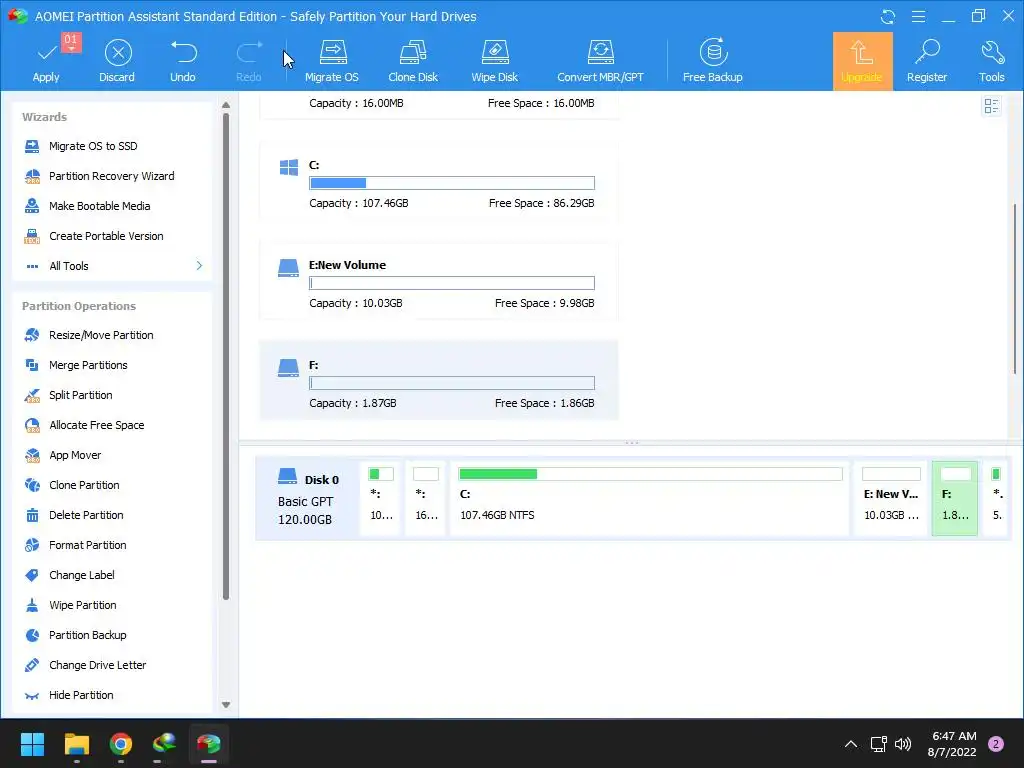
Task: Open File Explorer from taskbar
Action: [x=76, y=744]
